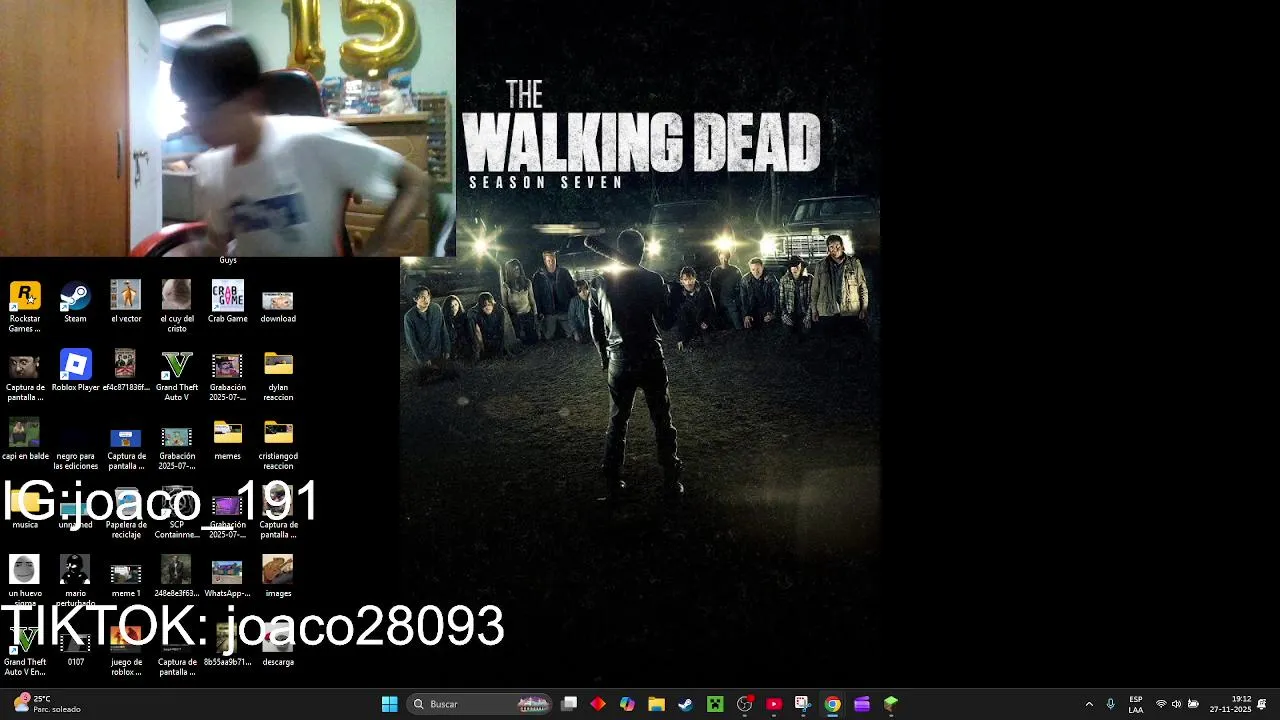Open the volume speaker tray icon

point(1176,704)
